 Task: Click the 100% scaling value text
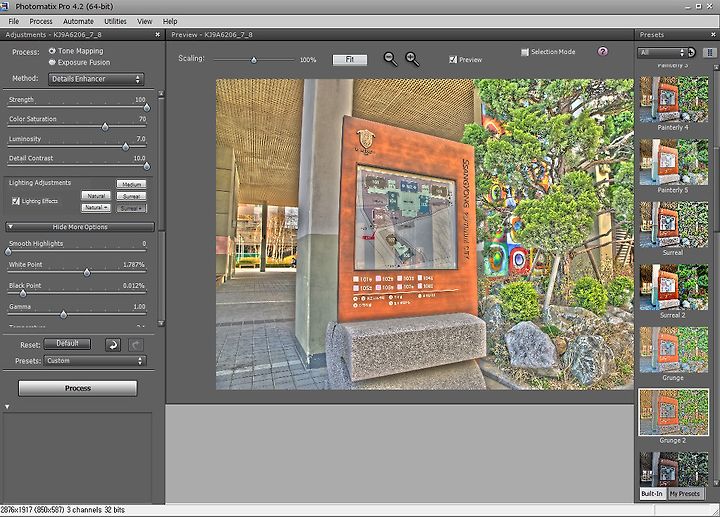point(308,60)
